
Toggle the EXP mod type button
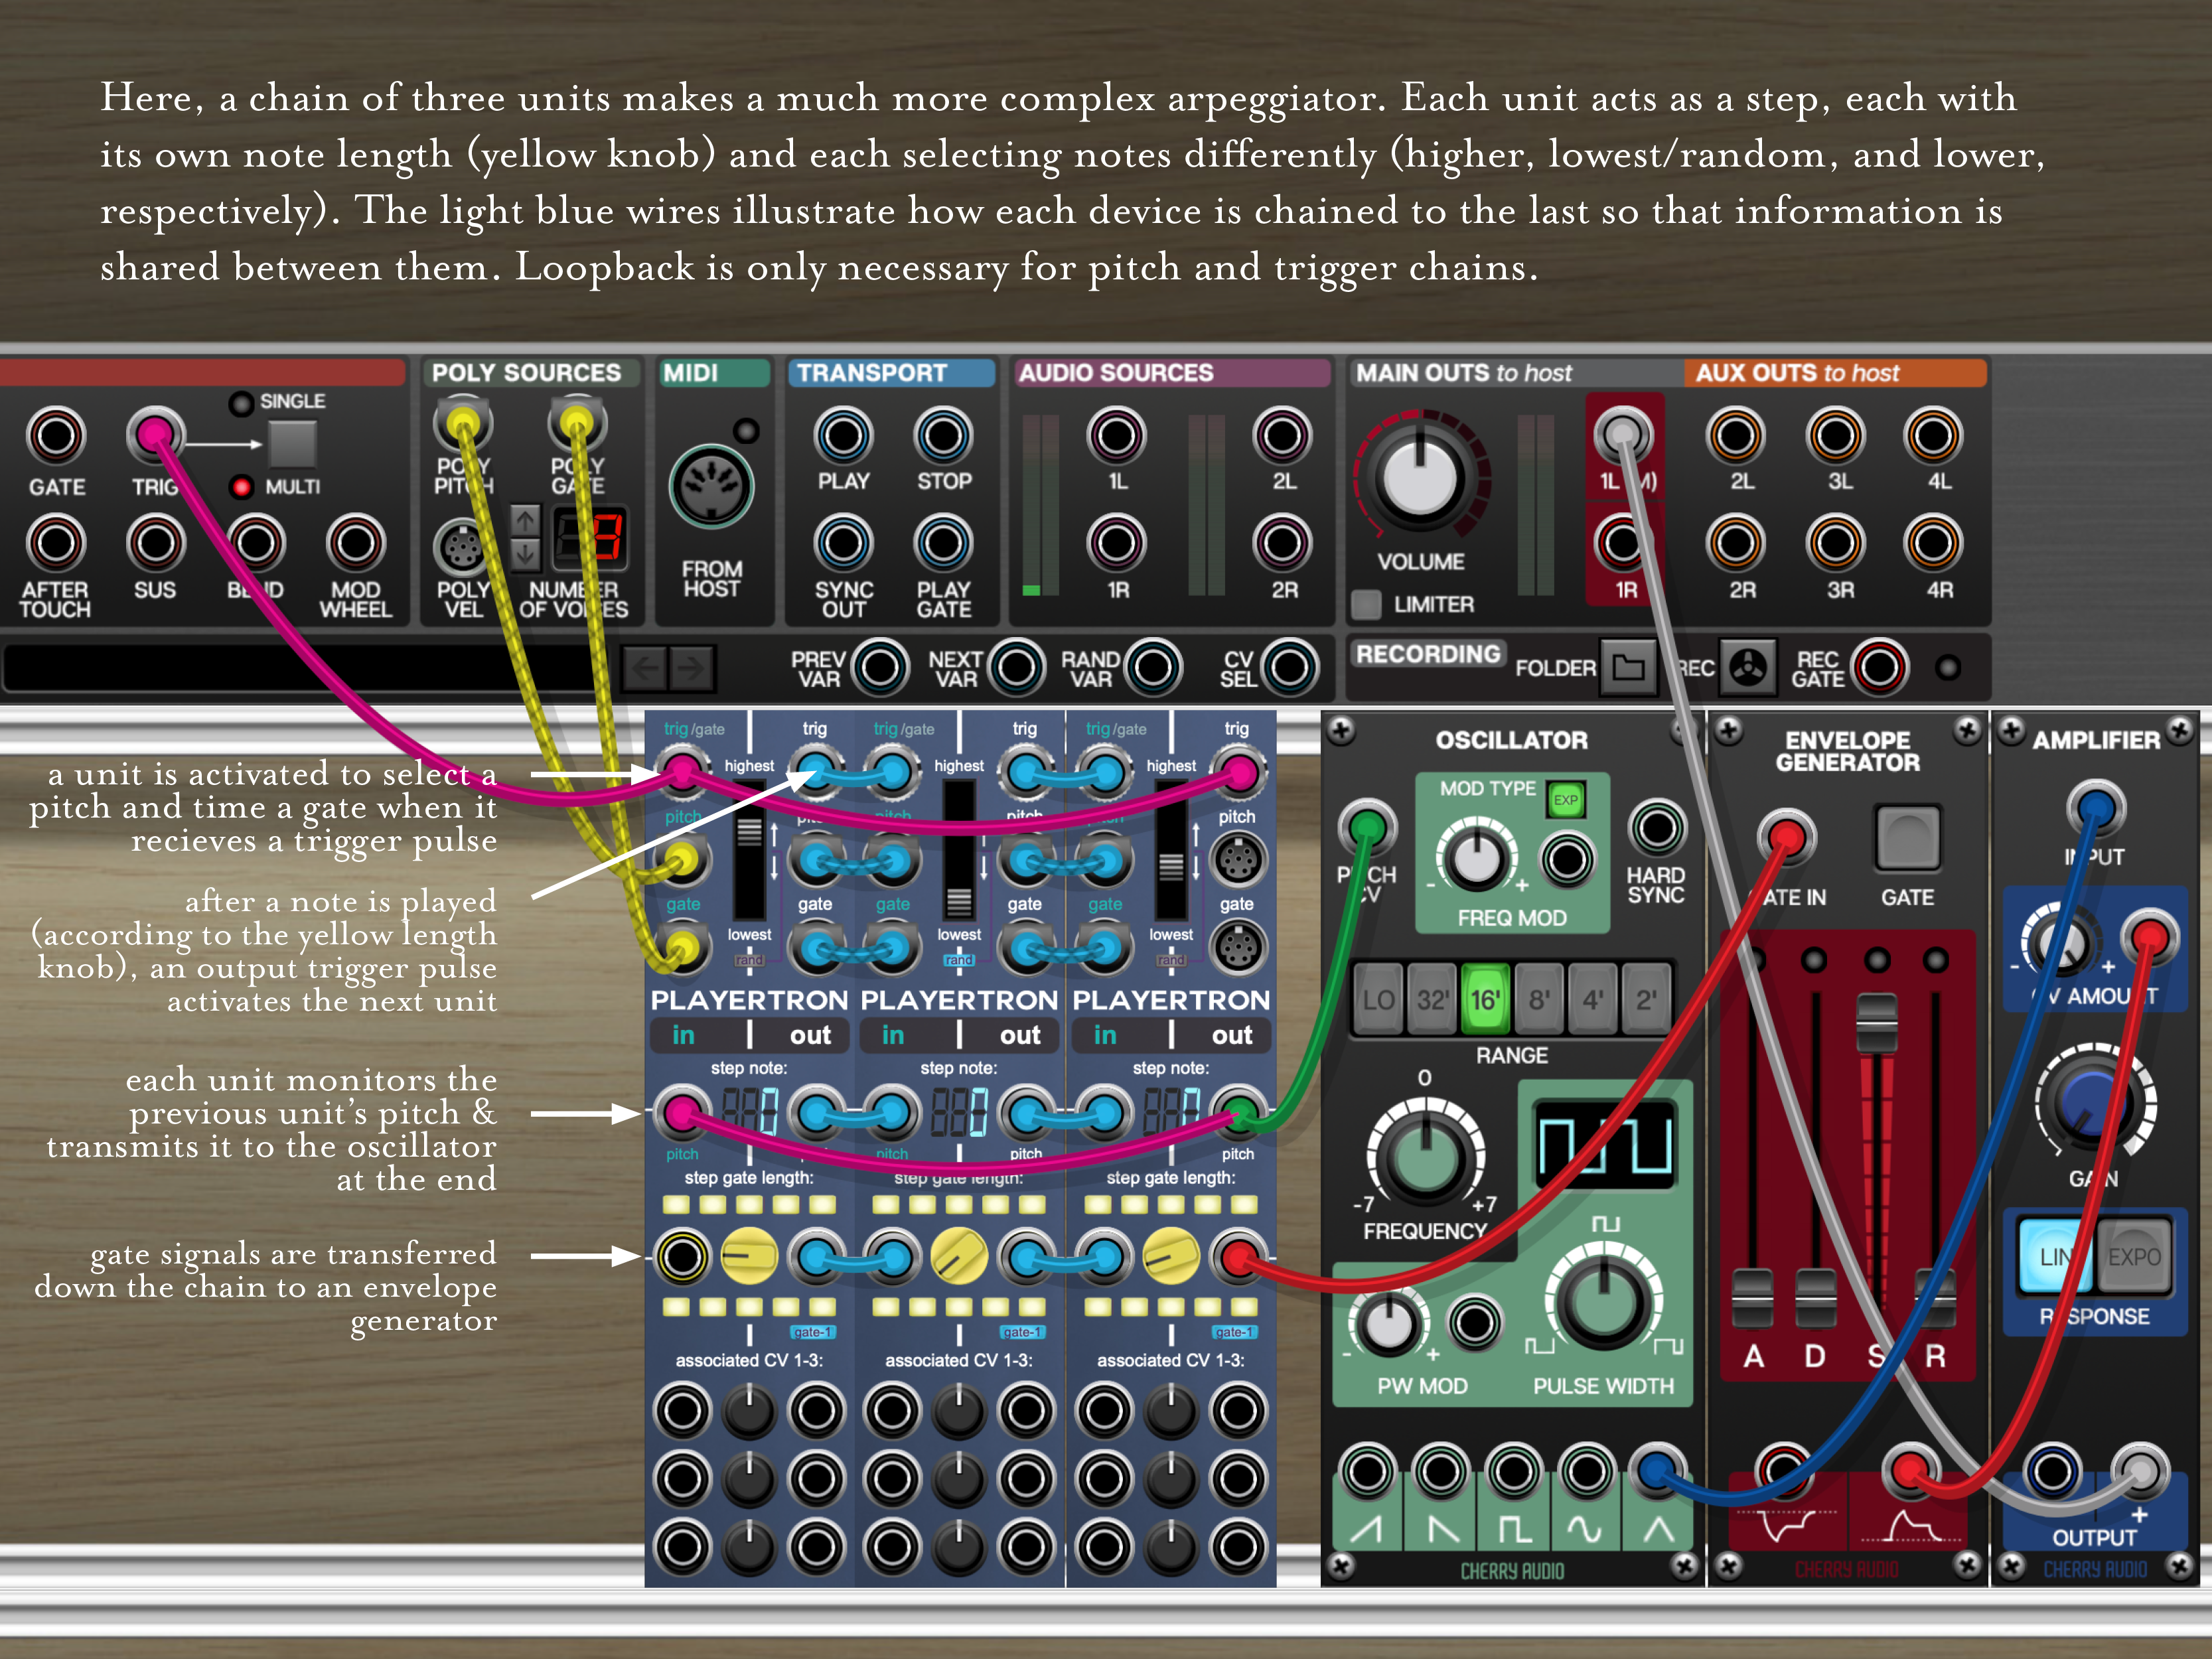[x=1565, y=799]
